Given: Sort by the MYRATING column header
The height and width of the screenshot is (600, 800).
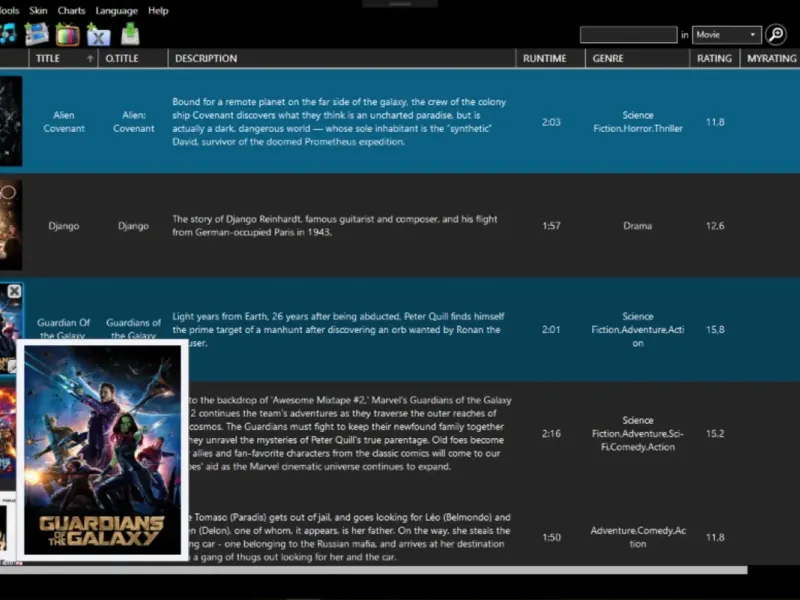Looking at the screenshot, I should (771, 59).
